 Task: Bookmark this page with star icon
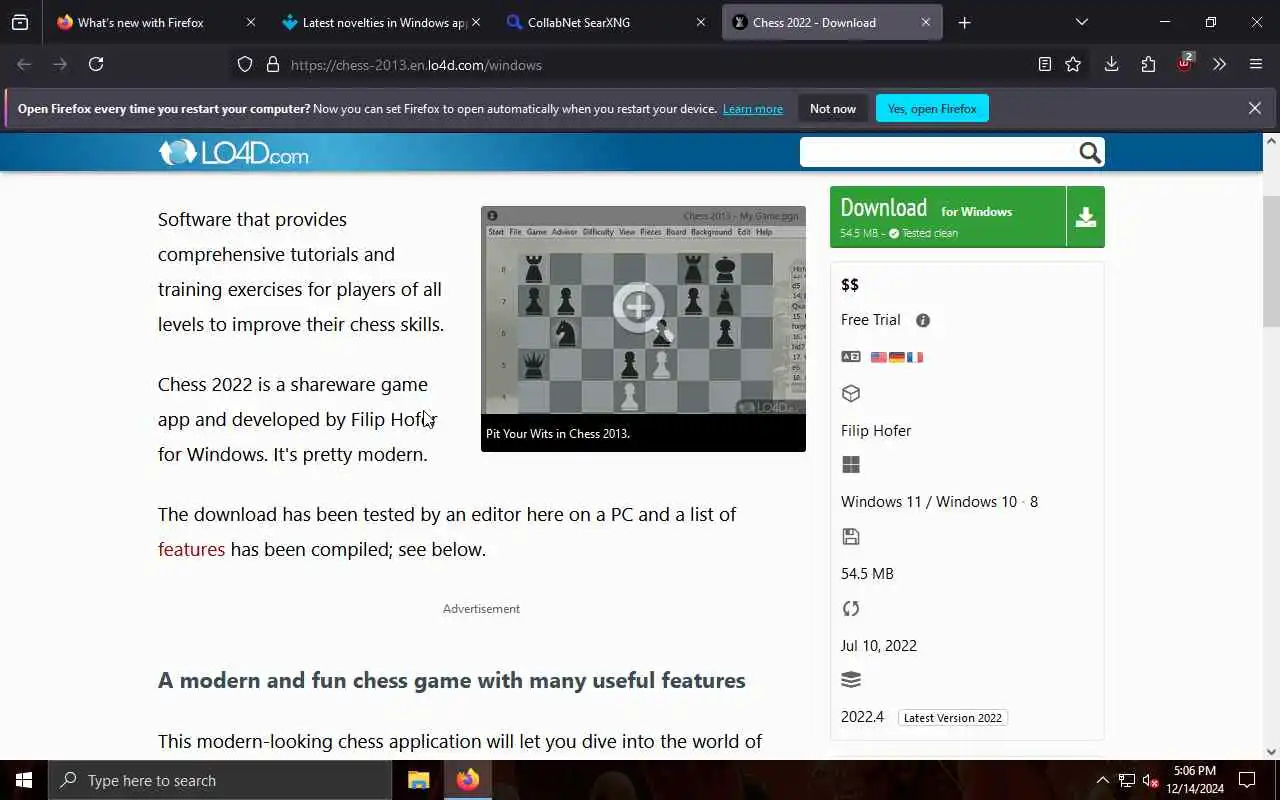pyautogui.click(x=1073, y=64)
